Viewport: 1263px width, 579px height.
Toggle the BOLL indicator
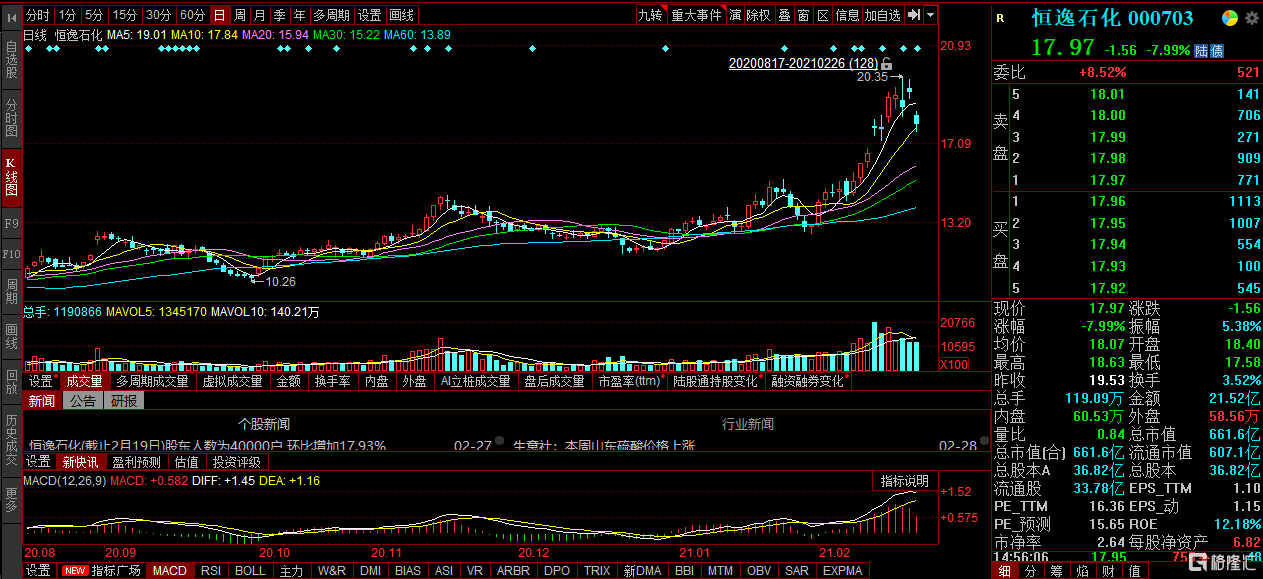click(x=250, y=571)
